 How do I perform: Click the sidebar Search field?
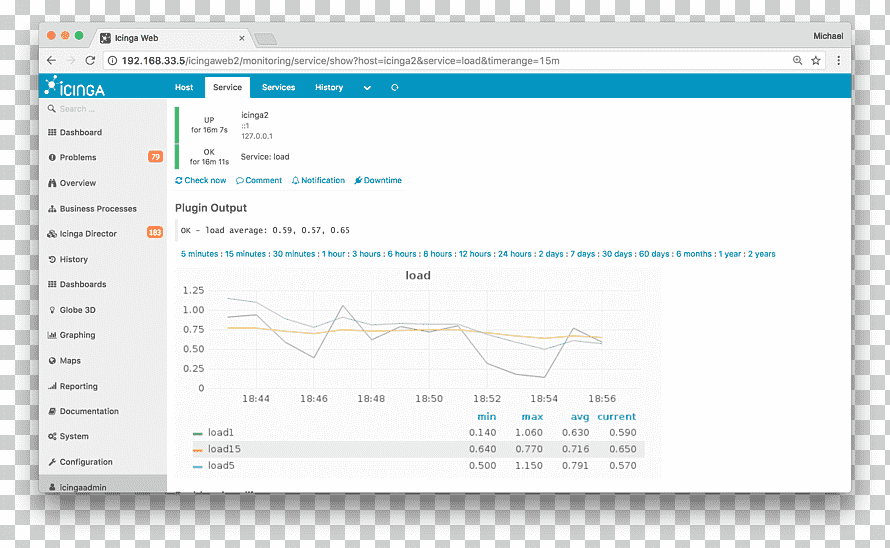(103, 108)
